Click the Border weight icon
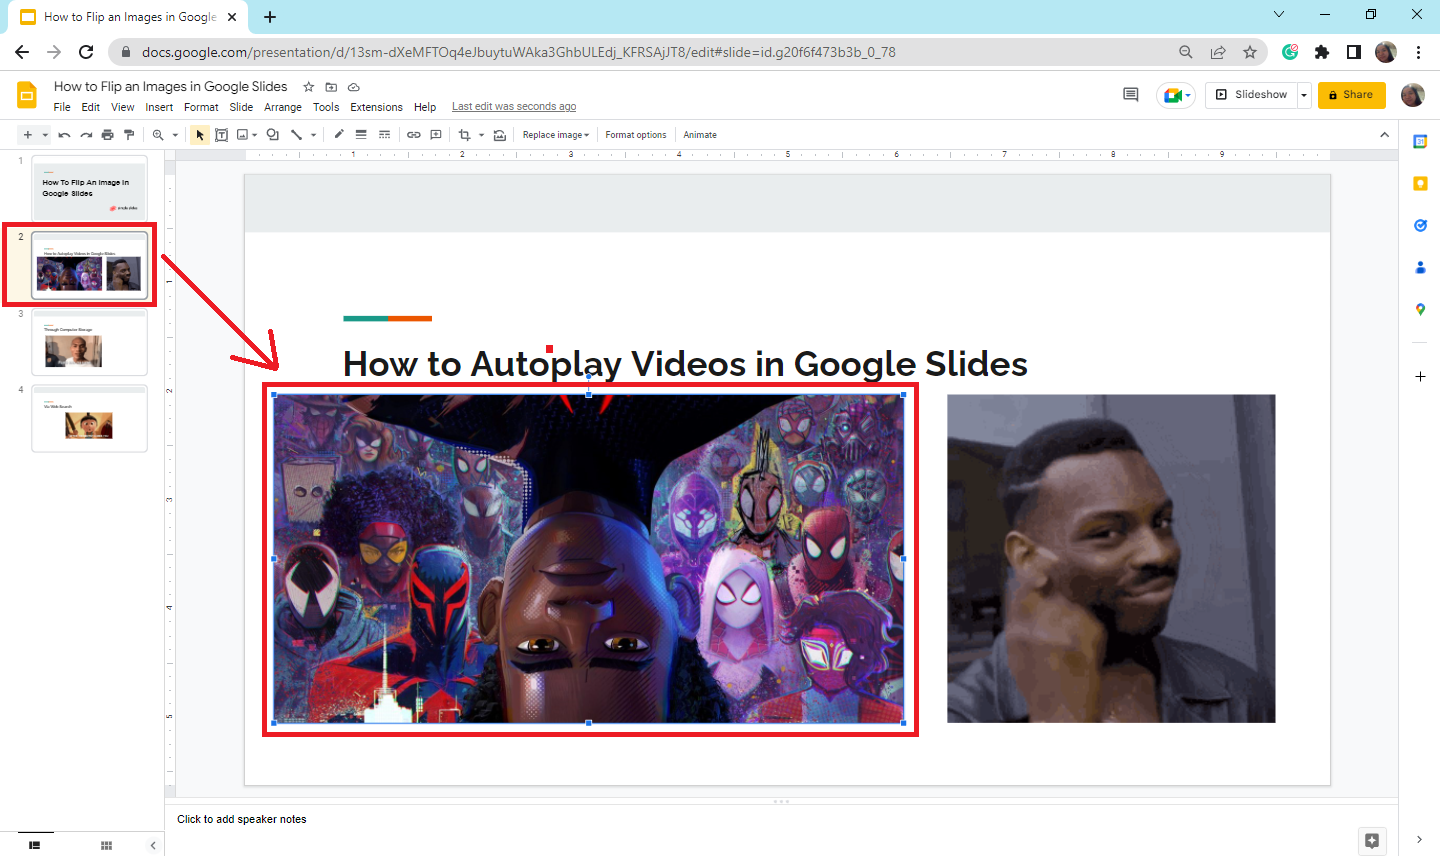Image resolution: width=1440 pixels, height=856 pixels. point(361,135)
